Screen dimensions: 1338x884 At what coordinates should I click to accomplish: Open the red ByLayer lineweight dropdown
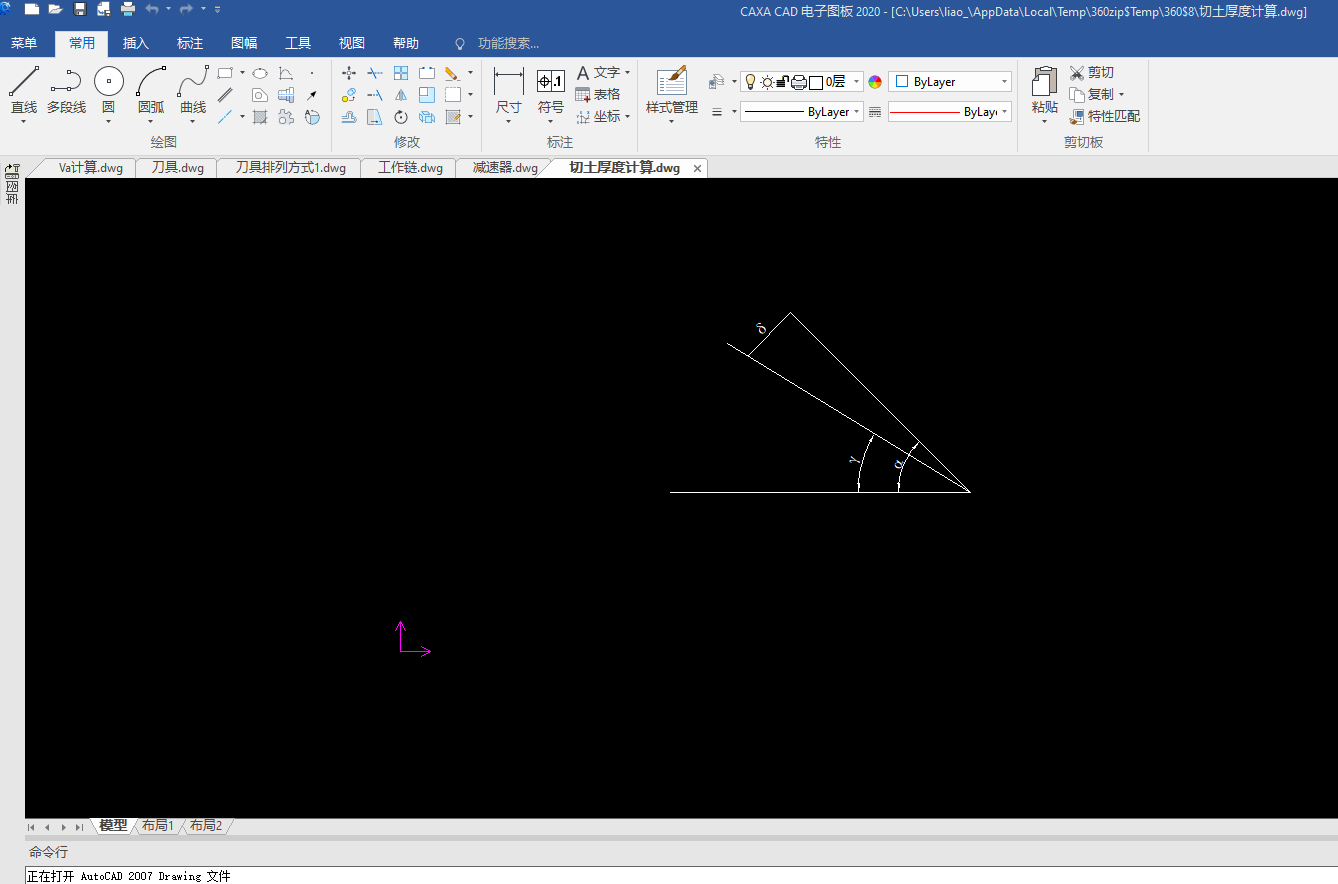pyautogui.click(x=950, y=112)
